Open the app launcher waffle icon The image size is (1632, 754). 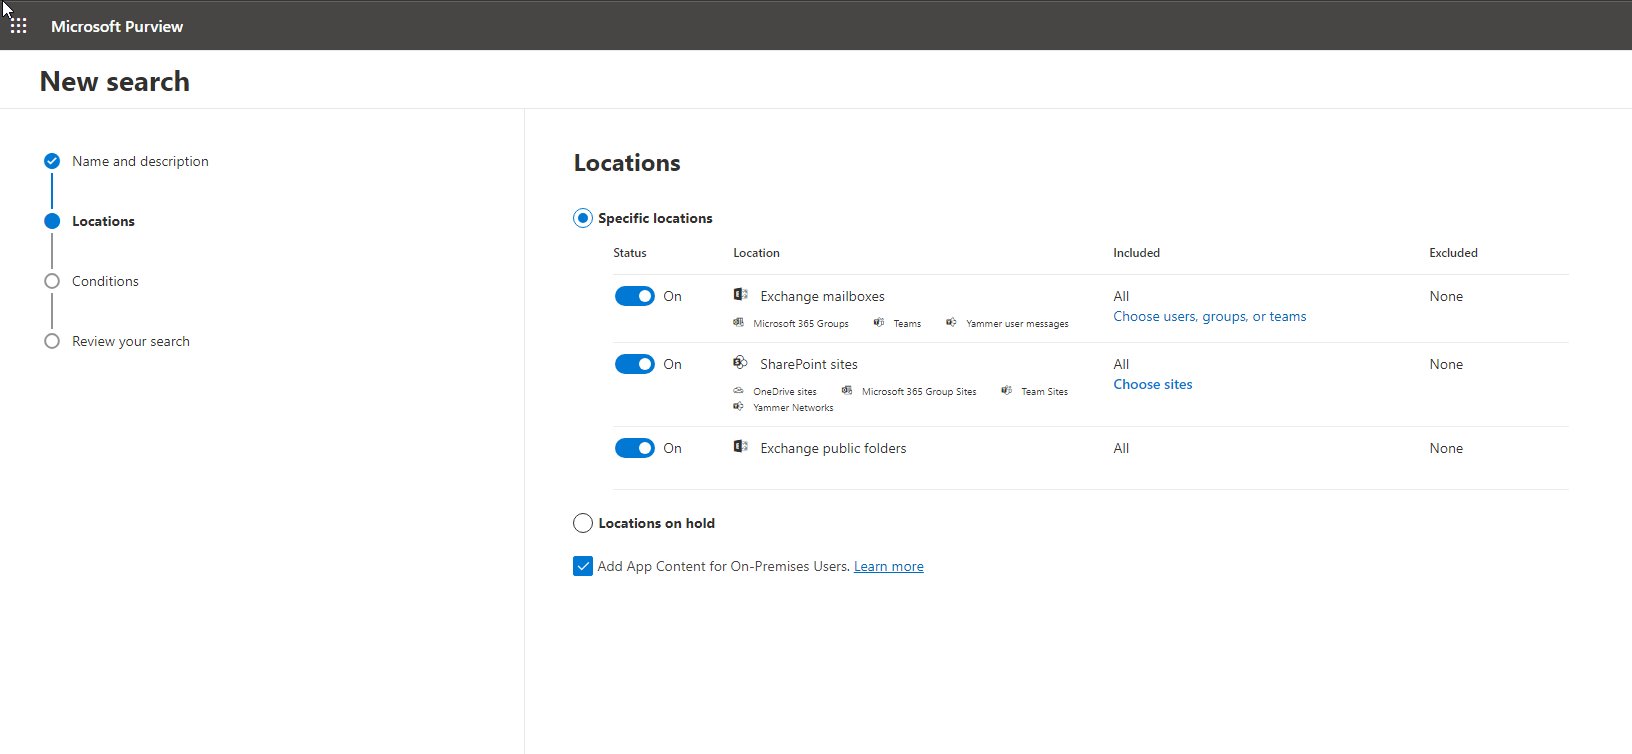tap(19, 26)
